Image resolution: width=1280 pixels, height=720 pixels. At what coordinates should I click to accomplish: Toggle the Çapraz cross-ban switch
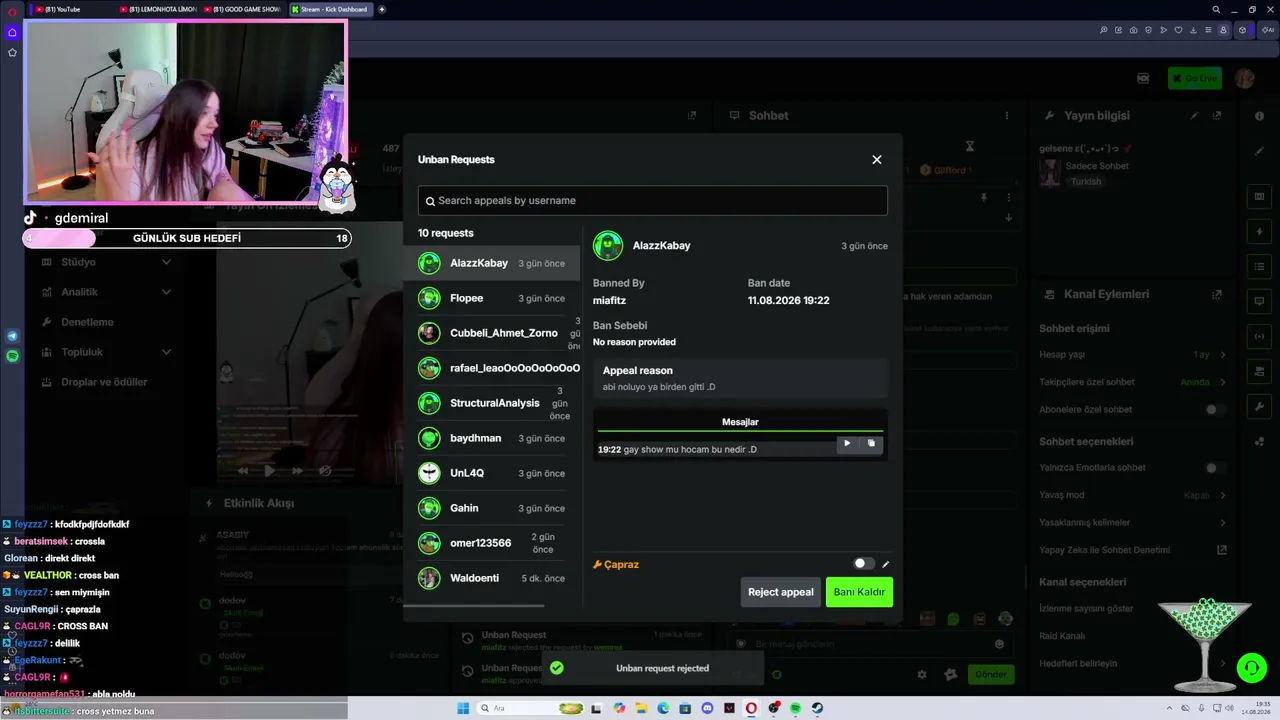863,564
